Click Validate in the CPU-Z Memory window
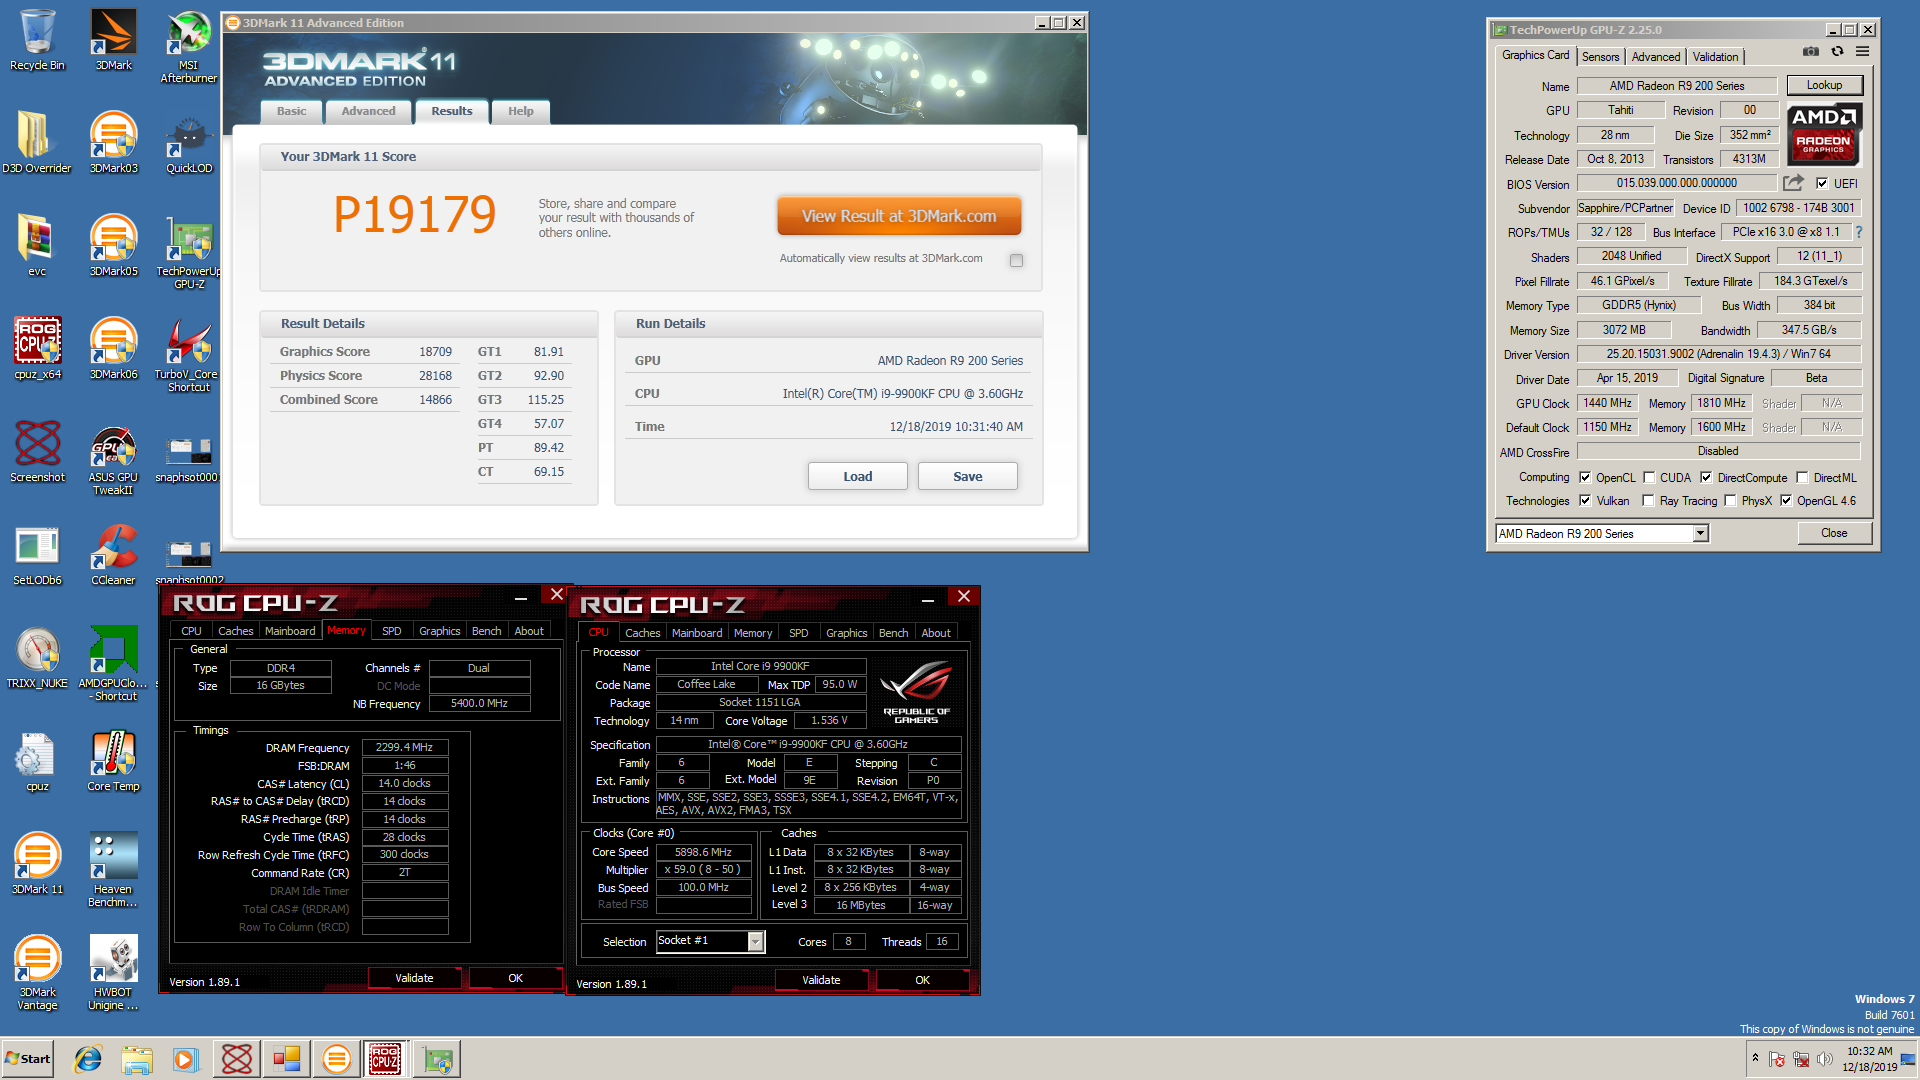The height and width of the screenshot is (1080, 1920). pos(414,978)
